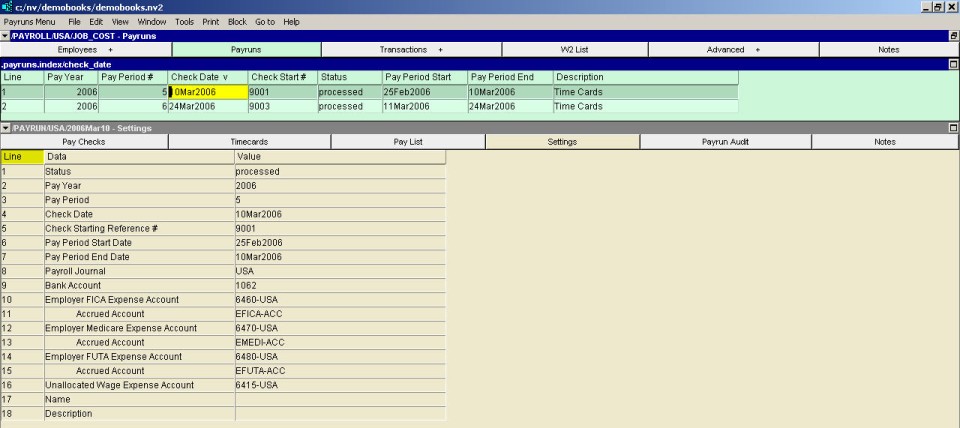Switch to the Payrun Audit tab
960x428 pixels.
pos(725,142)
